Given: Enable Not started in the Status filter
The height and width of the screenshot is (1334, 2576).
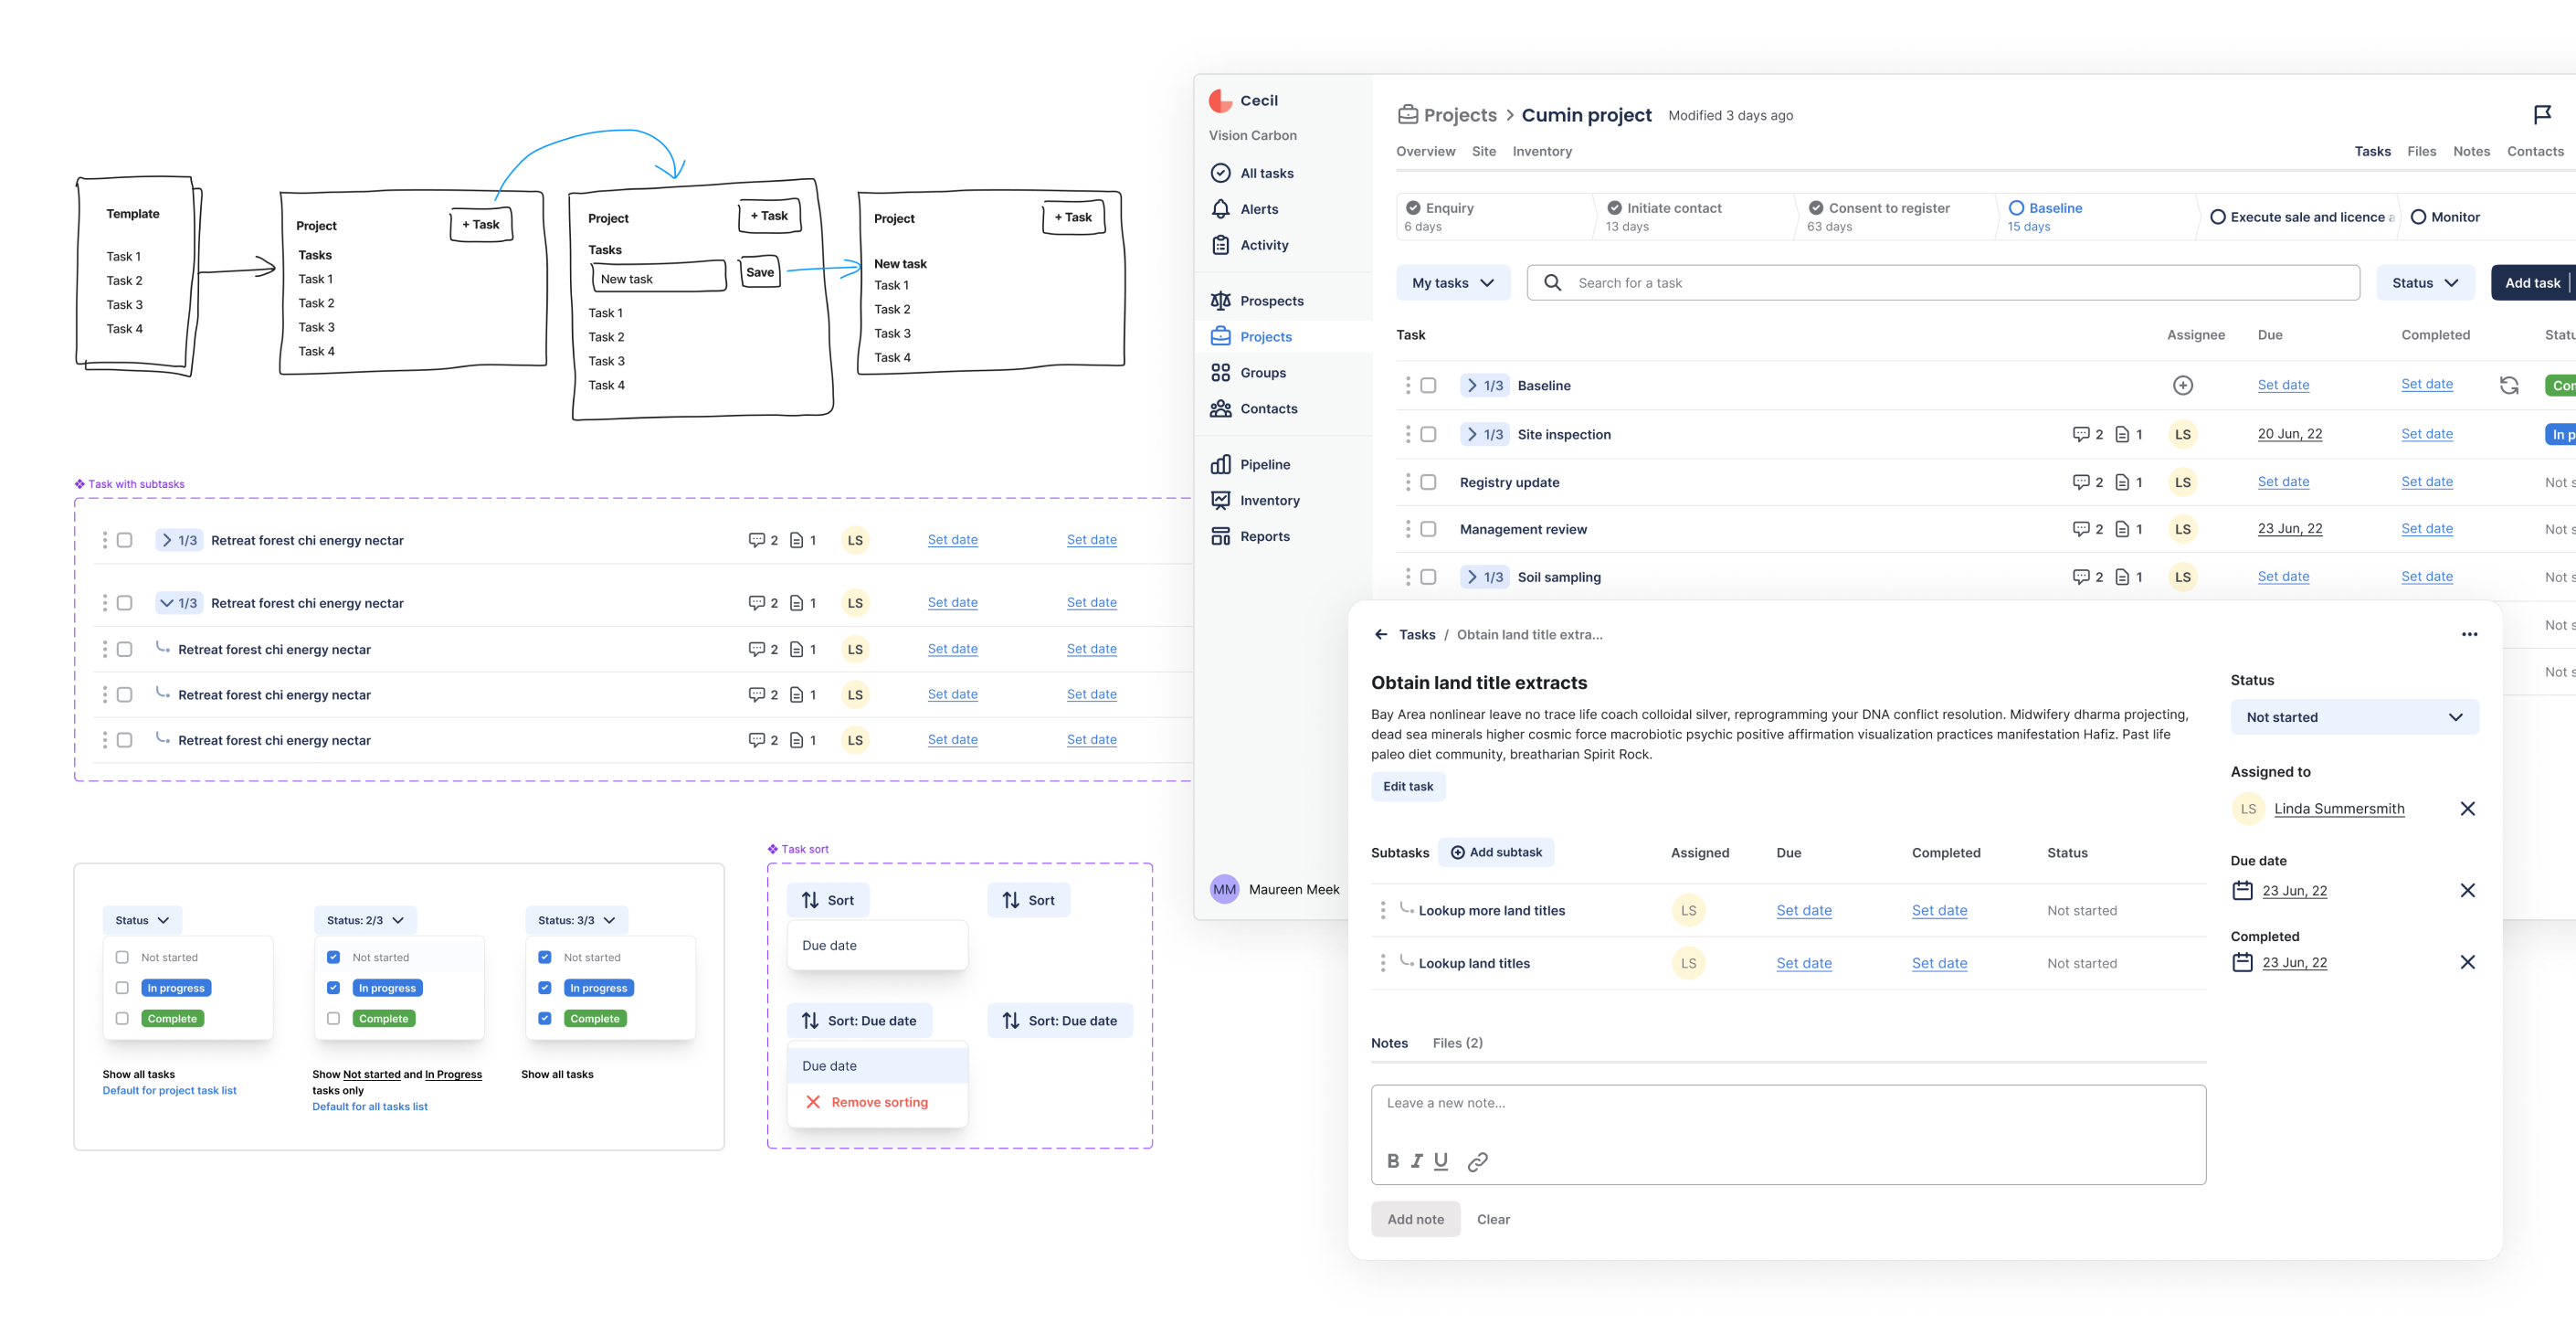Looking at the screenshot, I should tap(122, 957).
